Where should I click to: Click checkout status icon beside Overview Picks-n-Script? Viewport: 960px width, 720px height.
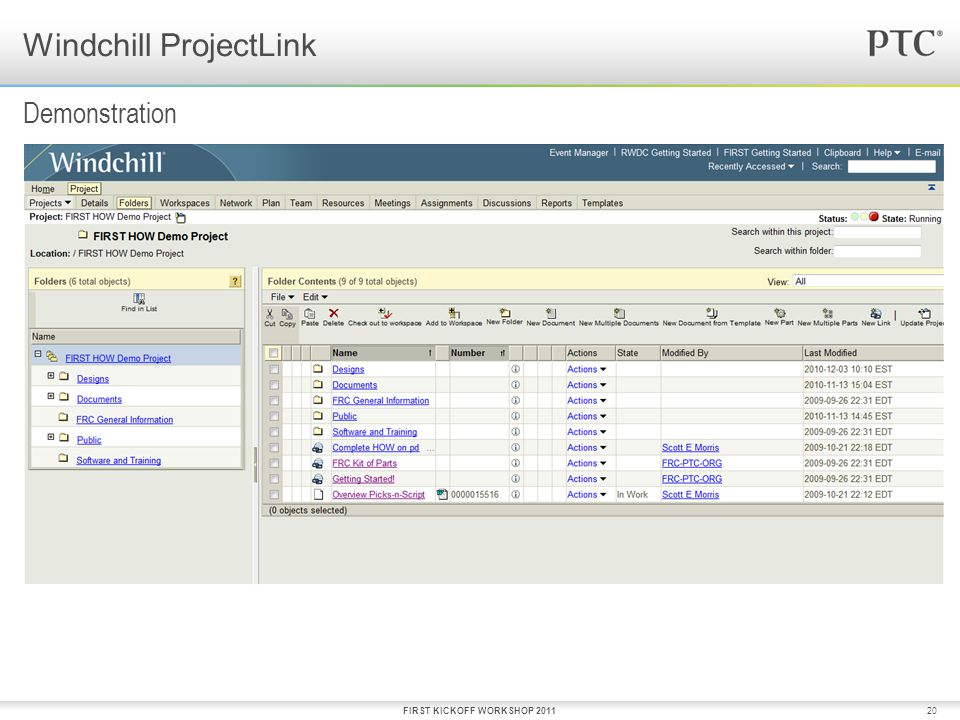[442, 494]
